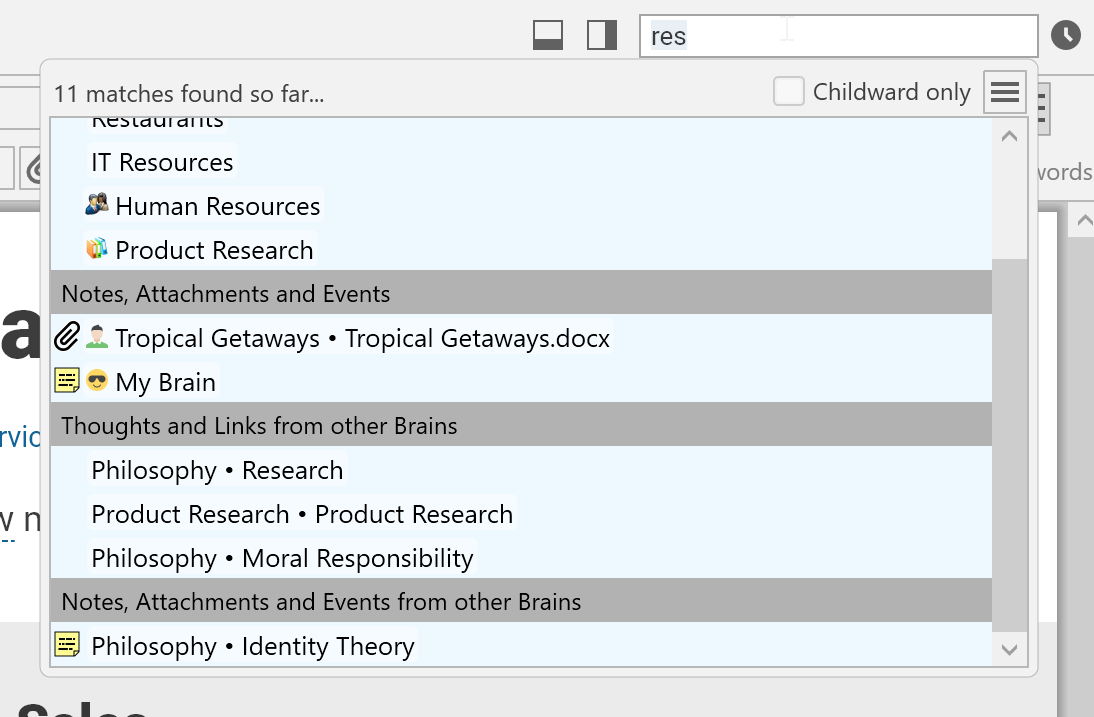Choose Product Research • Product Research result

click(302, 514)
